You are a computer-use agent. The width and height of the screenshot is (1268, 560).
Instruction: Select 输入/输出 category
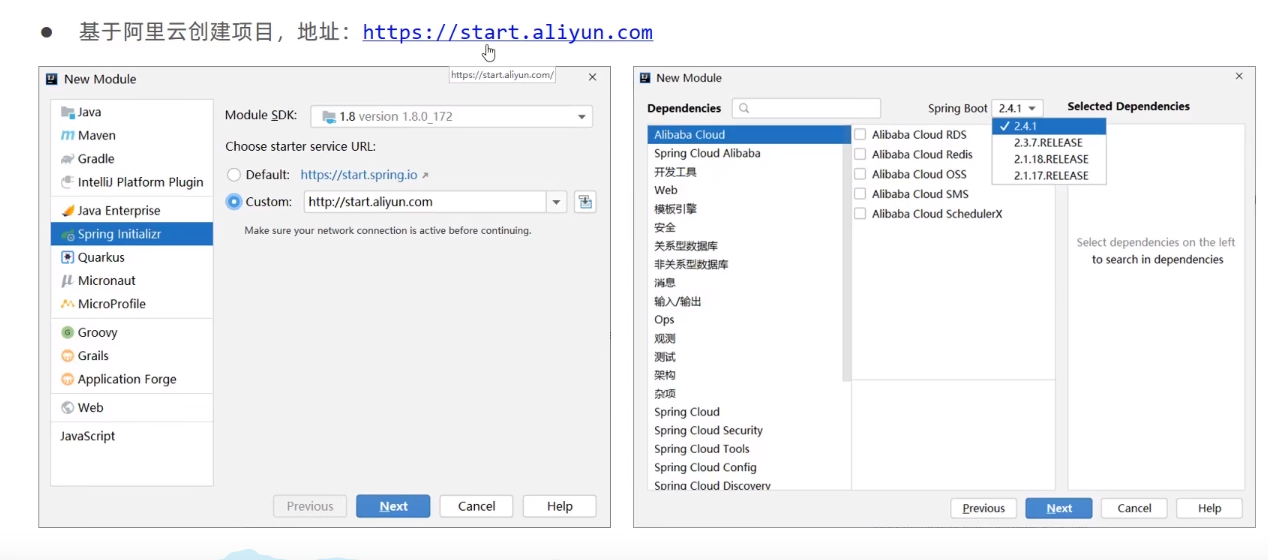[745, 302]
